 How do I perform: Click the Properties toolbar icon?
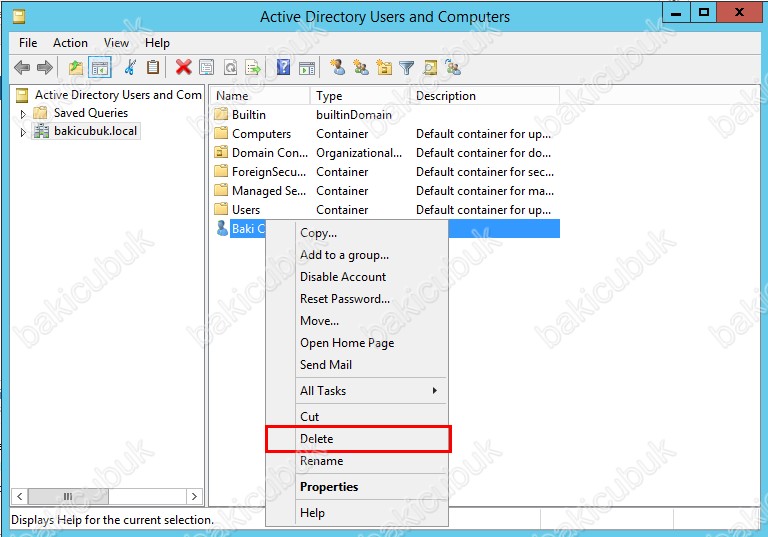point(206,67)
